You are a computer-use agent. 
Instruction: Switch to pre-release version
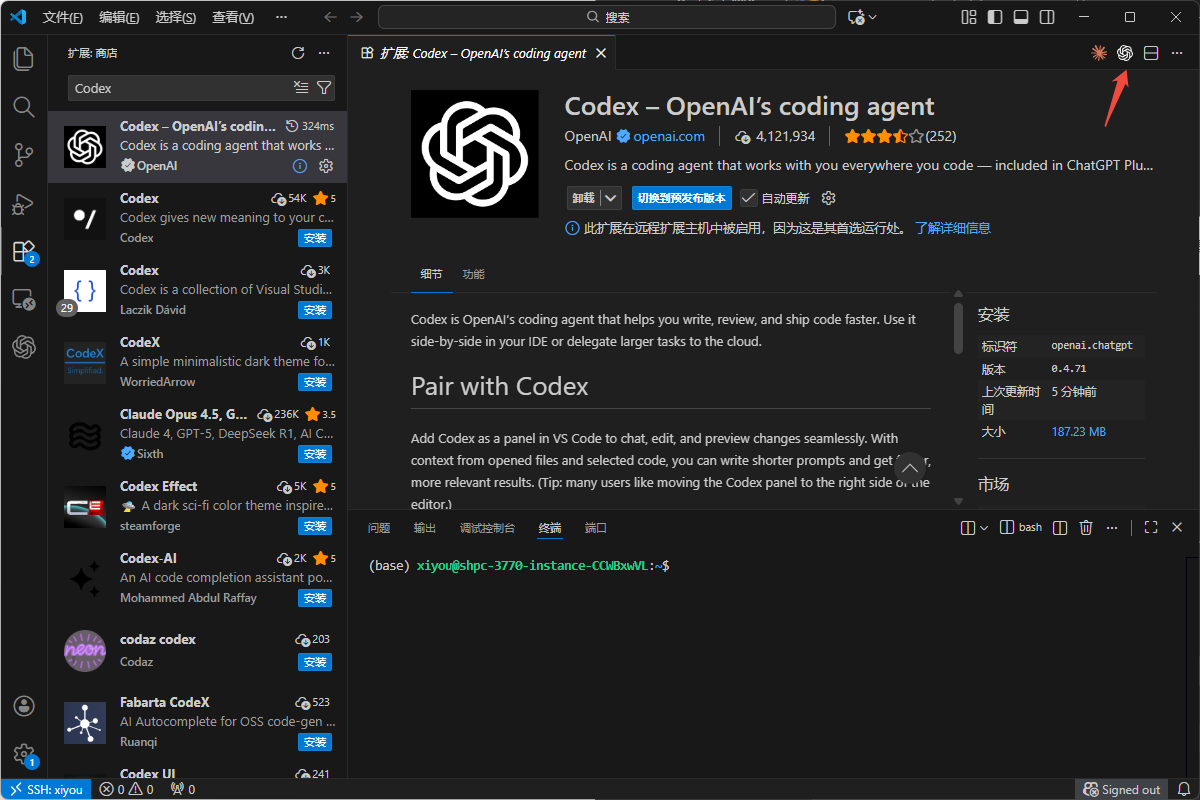(681, 198)
